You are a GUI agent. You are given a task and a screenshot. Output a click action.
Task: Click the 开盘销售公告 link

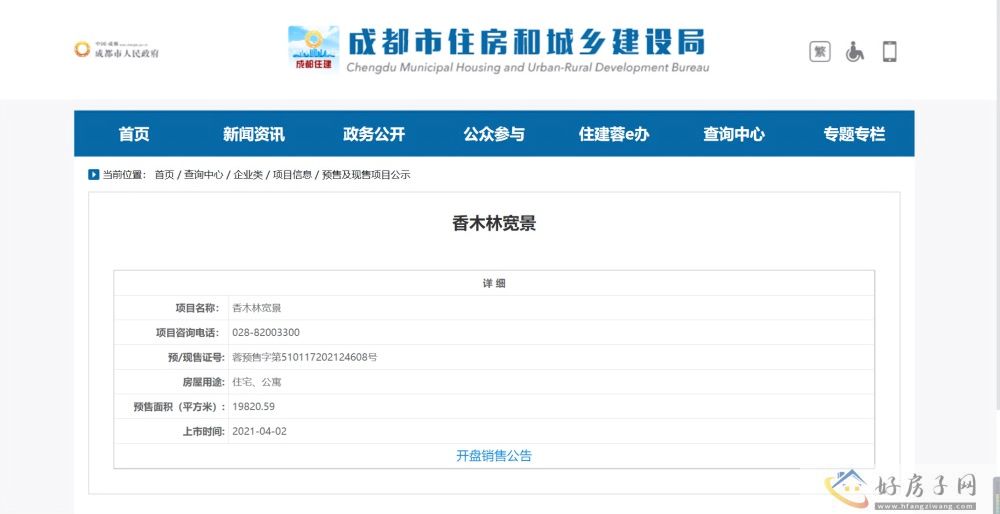tap(494, 456)
